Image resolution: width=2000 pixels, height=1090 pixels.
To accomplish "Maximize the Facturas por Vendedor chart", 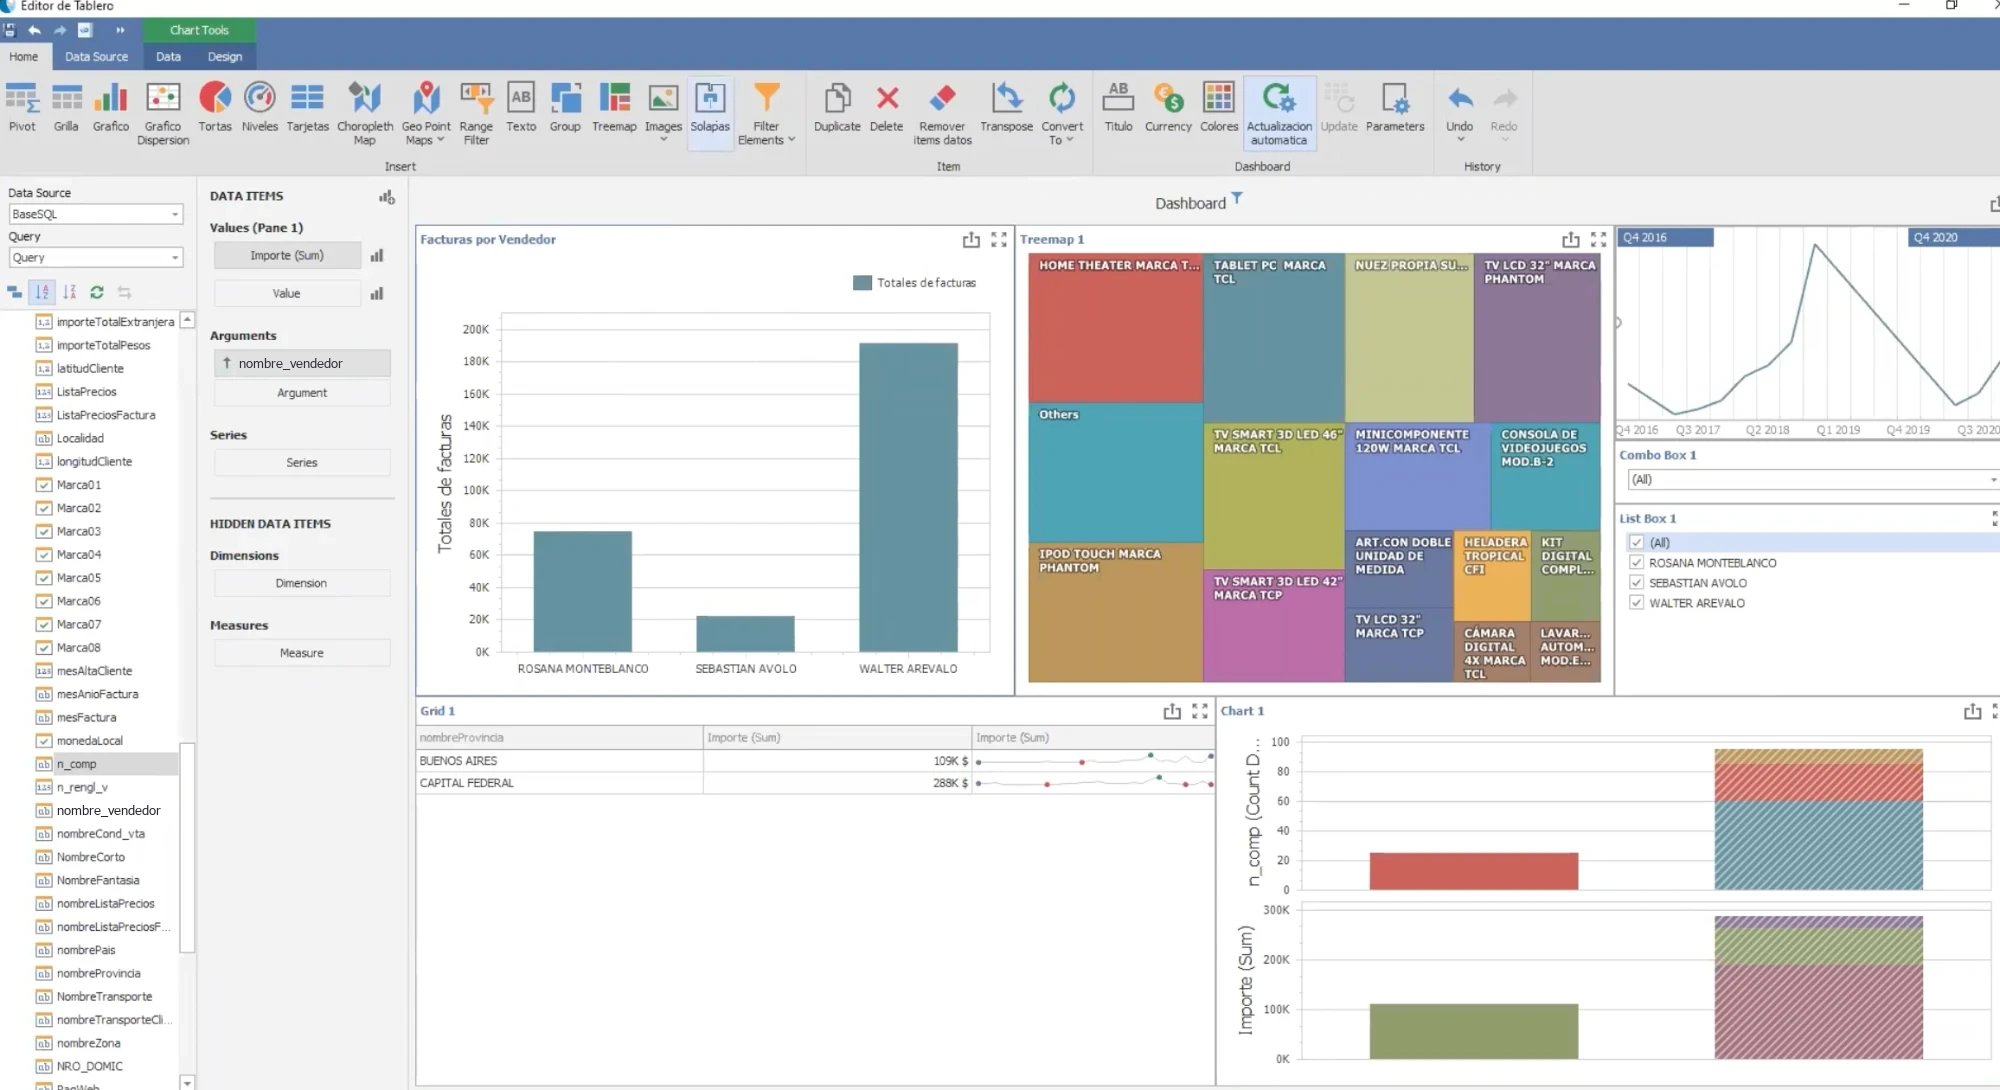I will (x=999, y=240).
